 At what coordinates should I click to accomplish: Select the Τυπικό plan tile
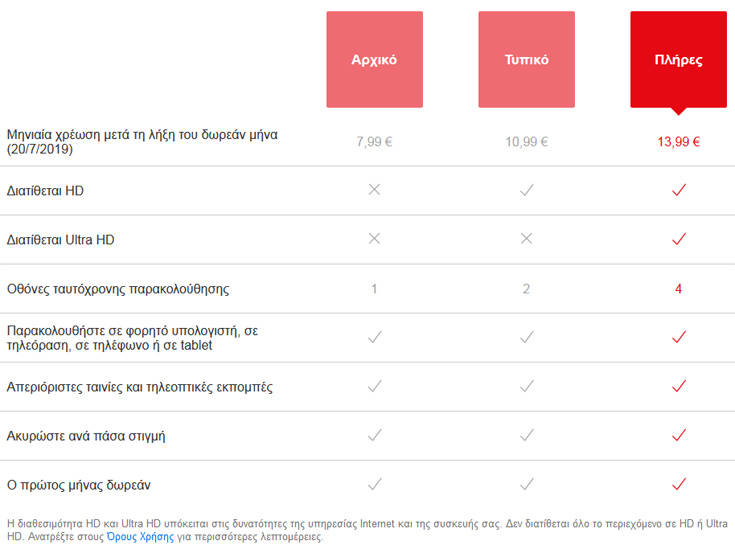coord(526,59)
